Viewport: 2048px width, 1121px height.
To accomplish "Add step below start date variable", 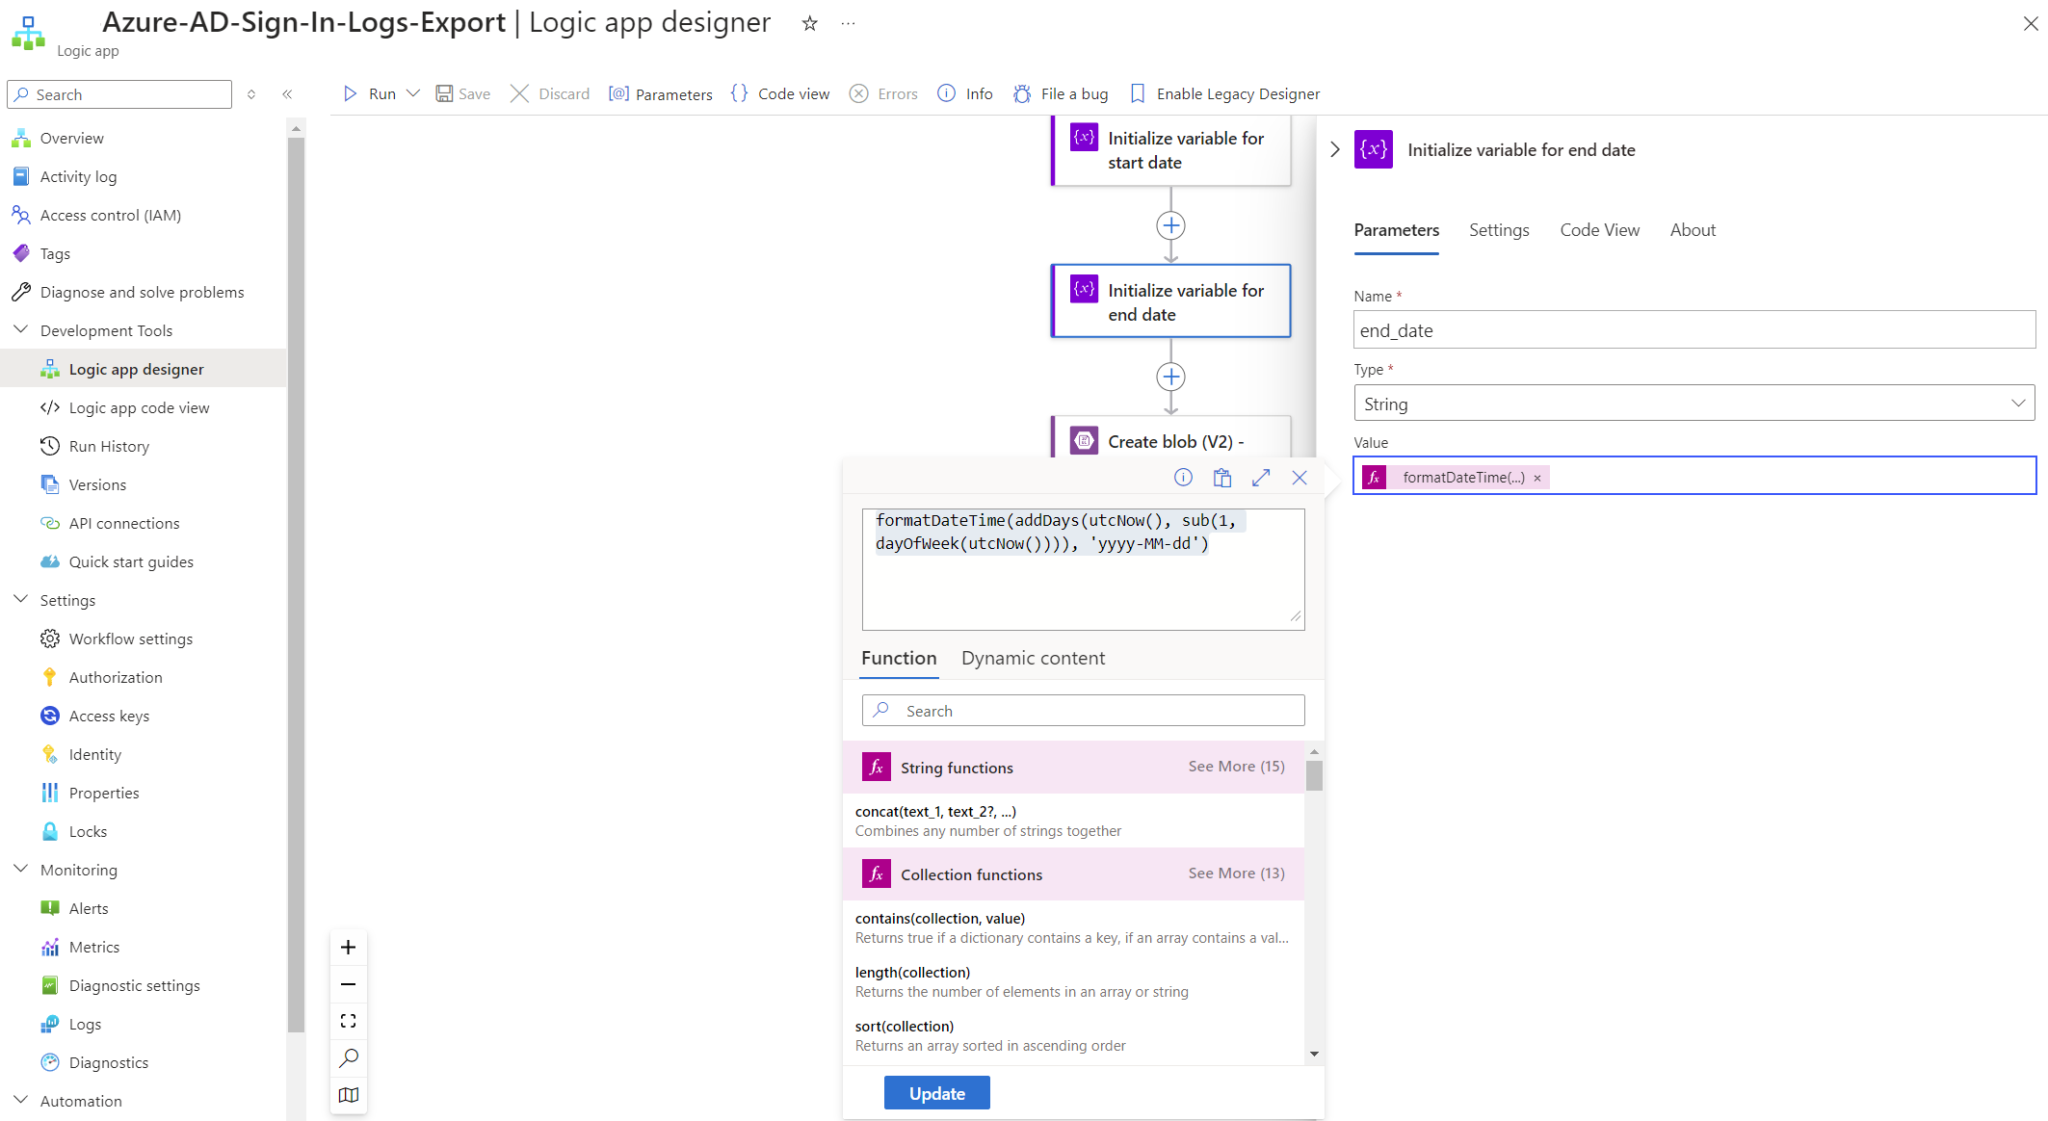I will click(x=1171, y=225).
